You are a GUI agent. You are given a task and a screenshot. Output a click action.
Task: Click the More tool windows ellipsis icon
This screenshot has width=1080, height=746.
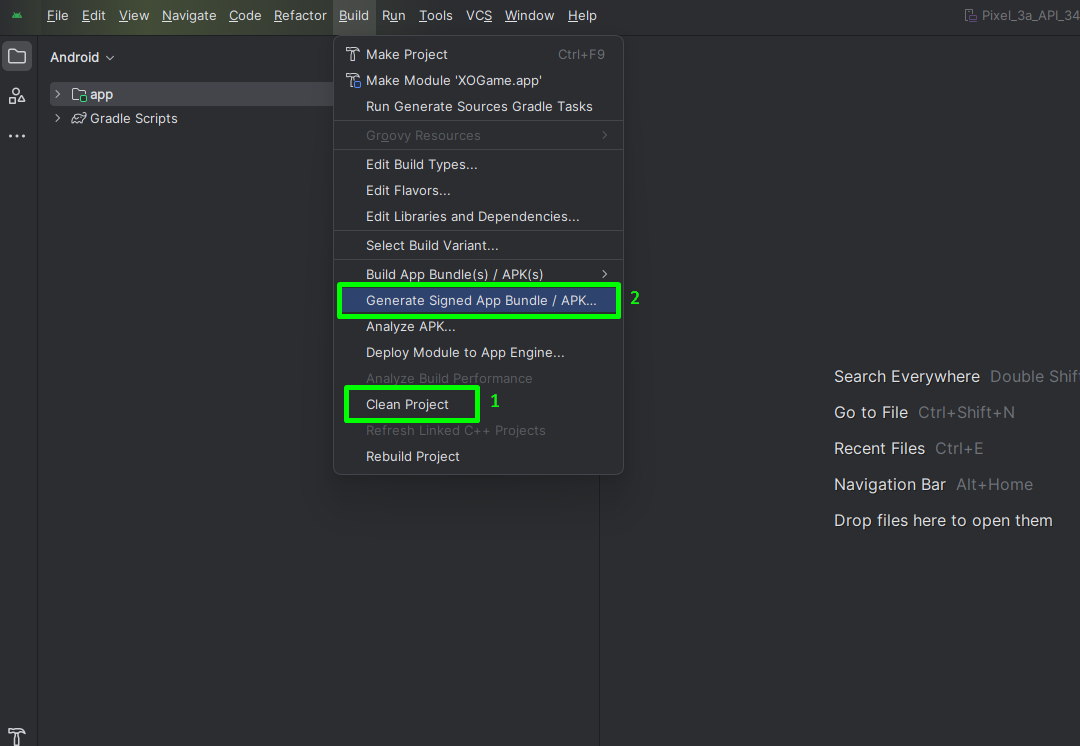(17, 136)
